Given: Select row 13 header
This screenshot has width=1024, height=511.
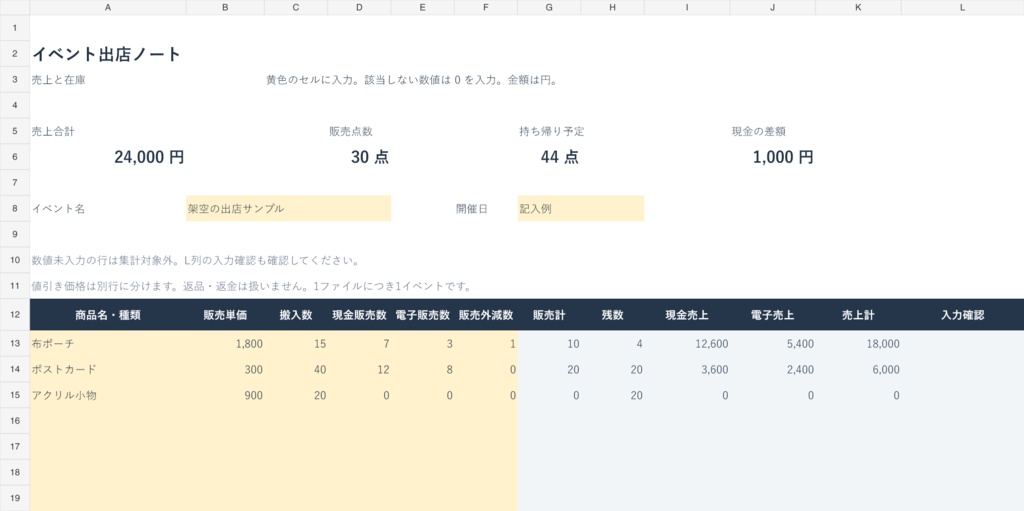Looking at the screenshot, I should tap(15, 344).
